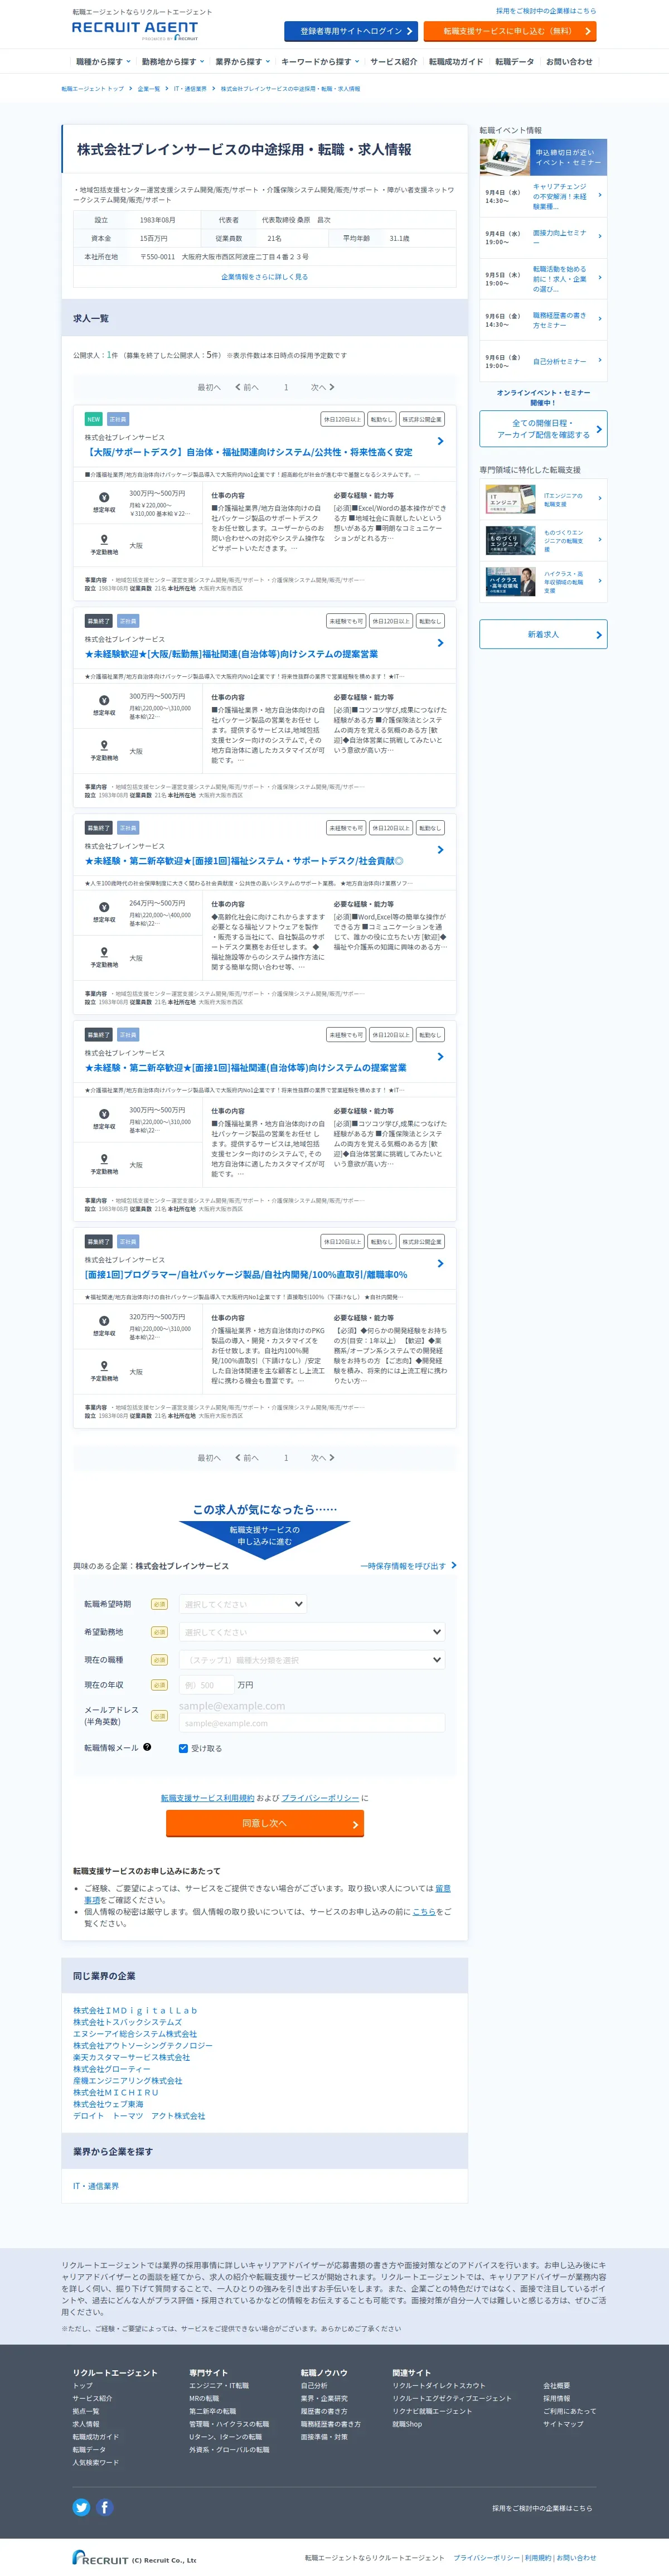Expand キーワードから探す menu
Screen dimensions: 669x2576
(x=321, y=62)
